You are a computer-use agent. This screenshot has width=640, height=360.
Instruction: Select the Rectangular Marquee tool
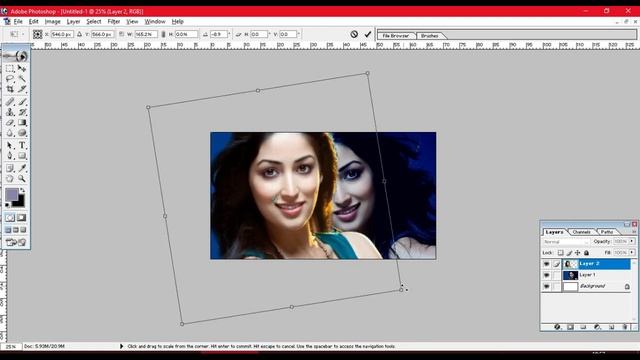[10, 68]
